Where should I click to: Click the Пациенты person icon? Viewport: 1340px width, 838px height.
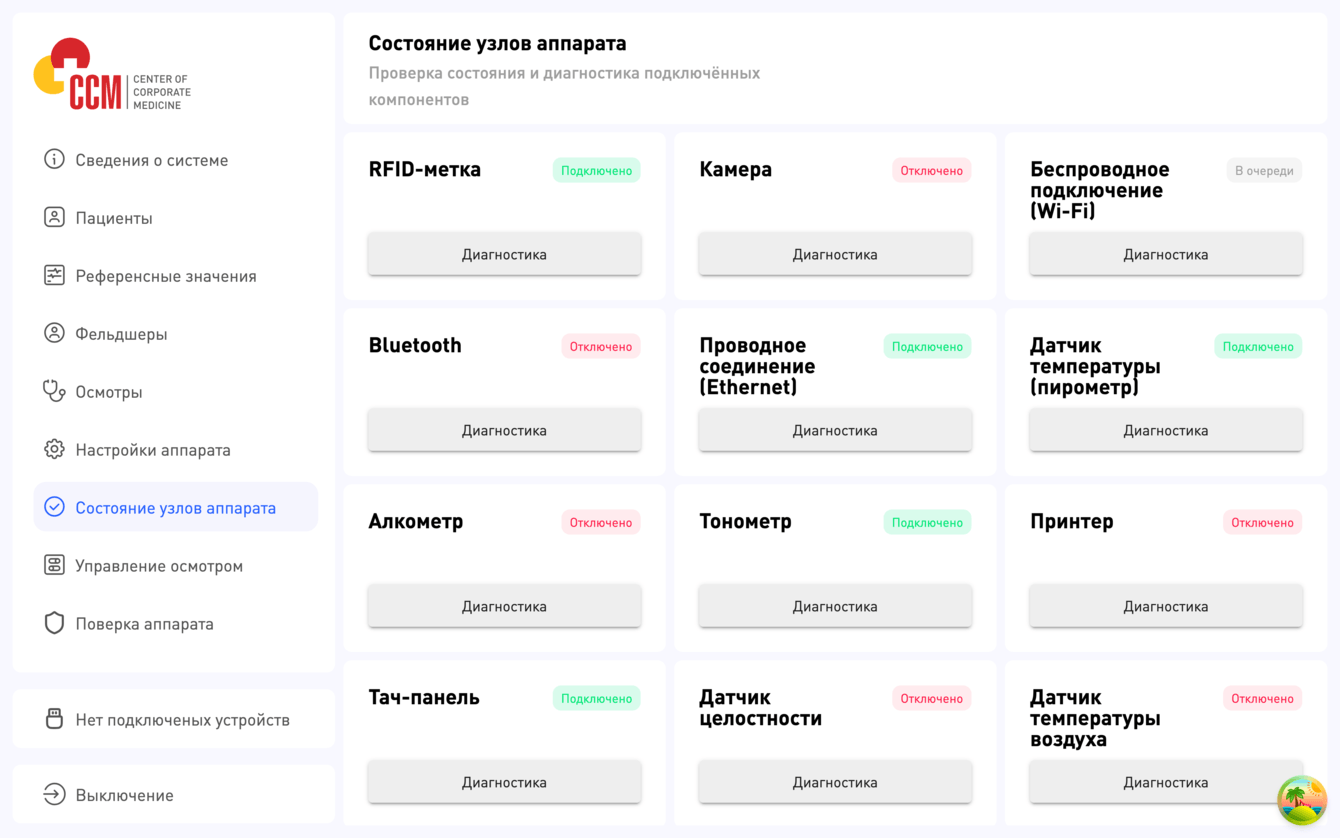54,218
